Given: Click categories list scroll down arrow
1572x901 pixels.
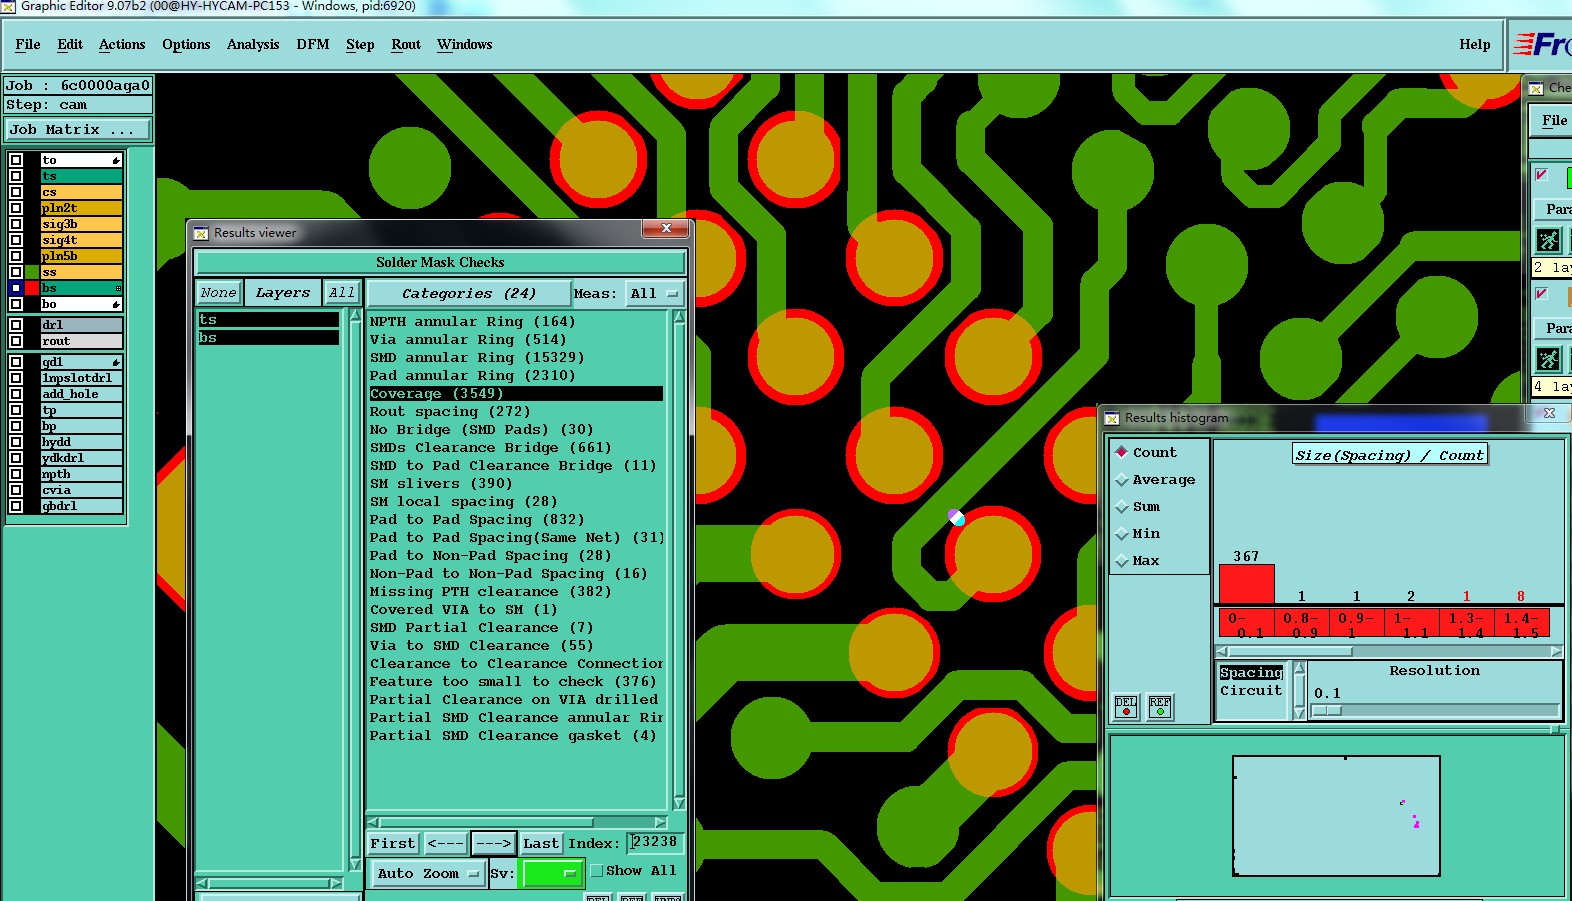Looking at the screenshot, I should point(680,803).
